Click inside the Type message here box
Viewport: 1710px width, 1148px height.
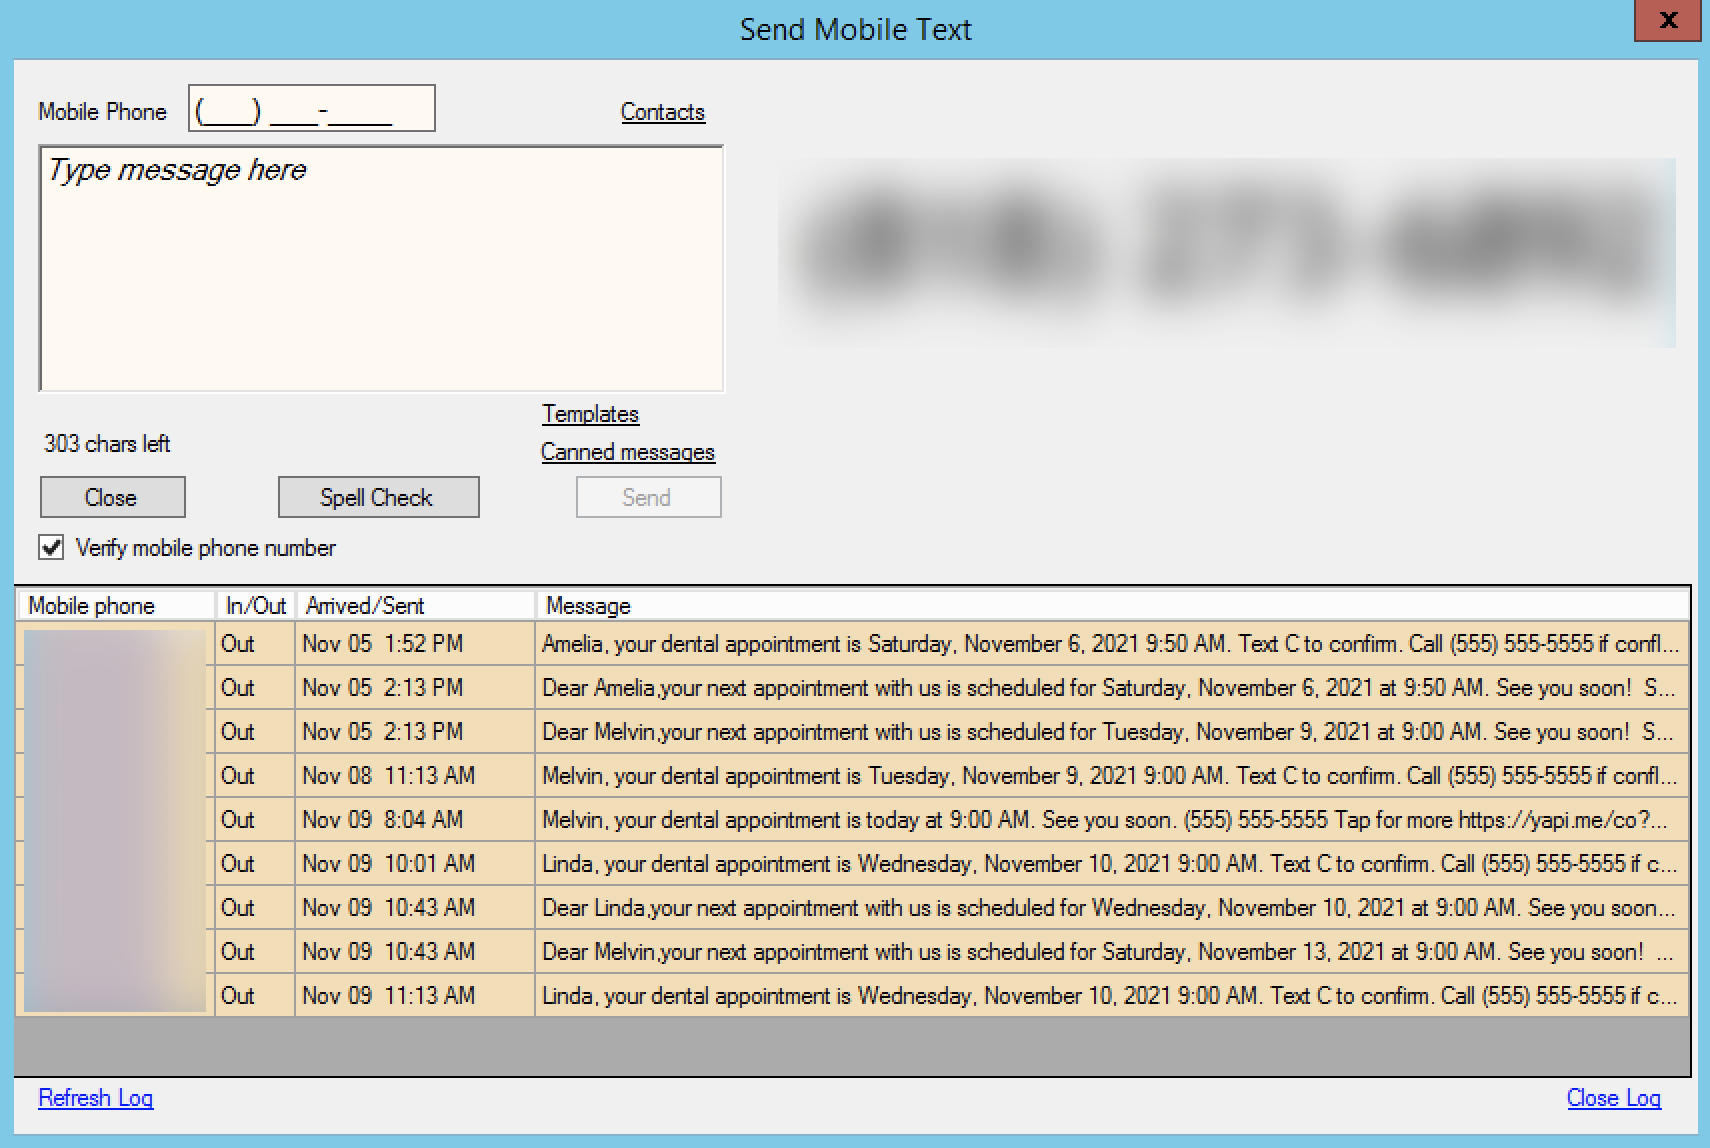380,268
